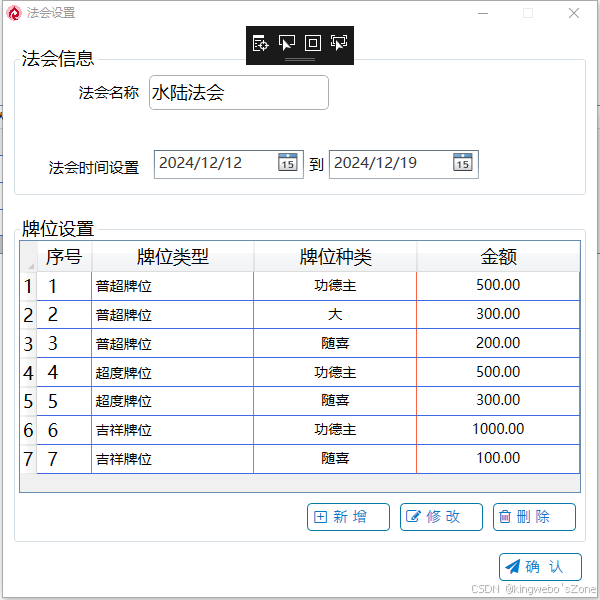Click the 新增 add button
Screen dimensions: 600x600
[348, 517]
